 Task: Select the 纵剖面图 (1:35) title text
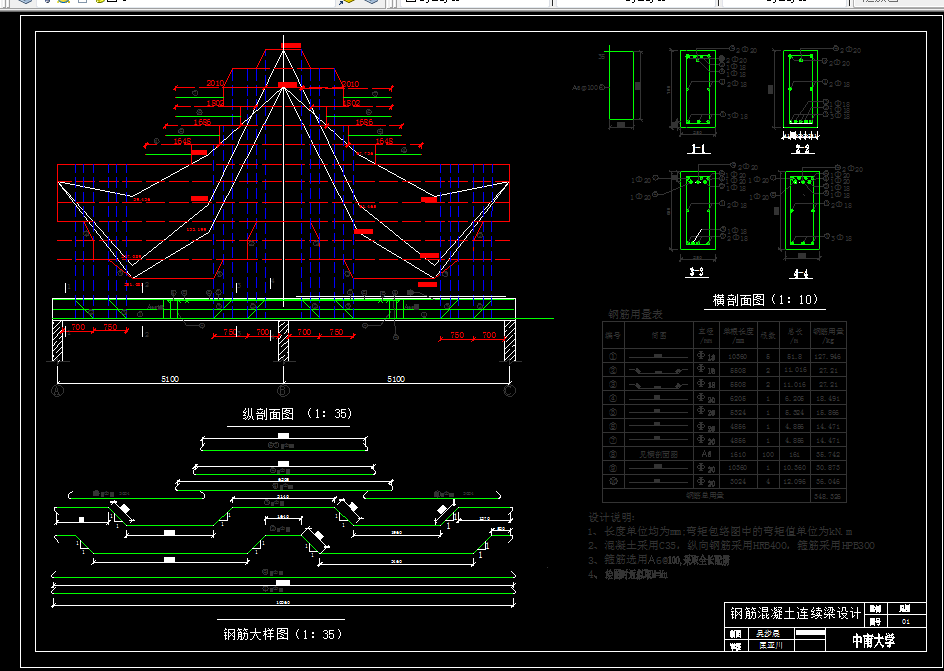[297, 414]
